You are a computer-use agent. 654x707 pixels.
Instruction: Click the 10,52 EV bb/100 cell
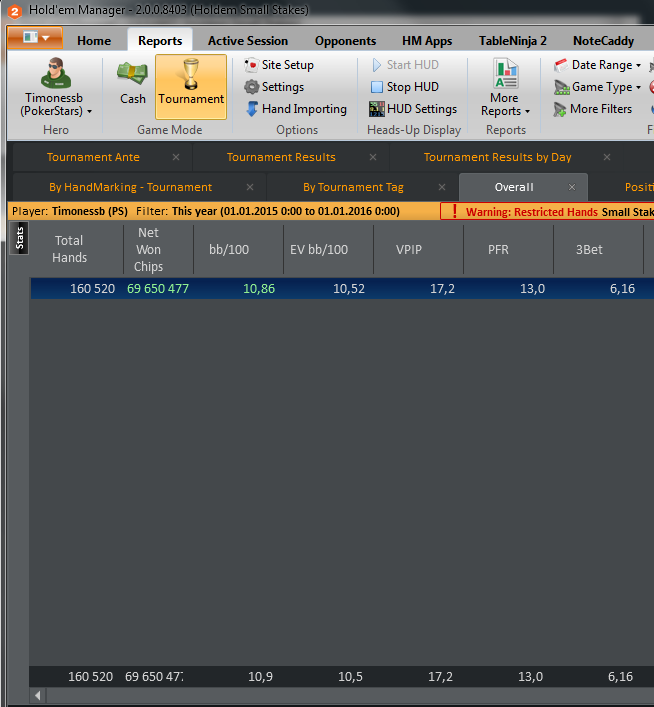tap(349, 289)
